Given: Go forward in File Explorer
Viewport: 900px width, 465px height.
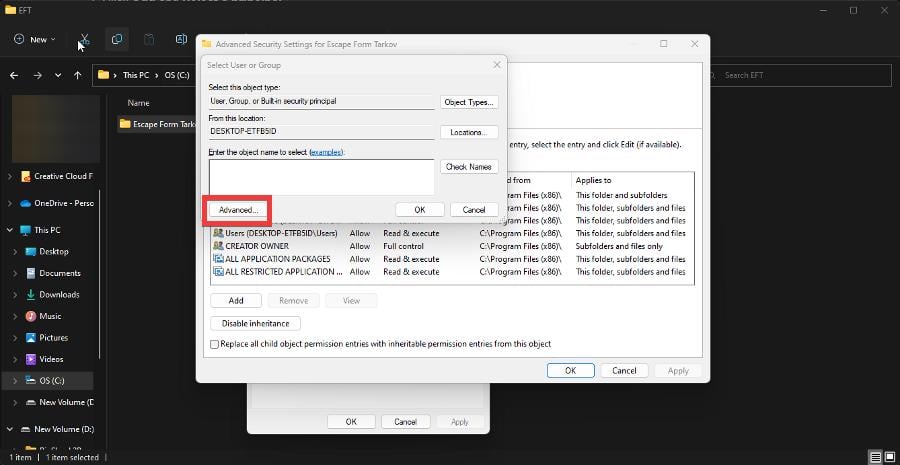Looking at the screenshot, I should tap(37, 75).
